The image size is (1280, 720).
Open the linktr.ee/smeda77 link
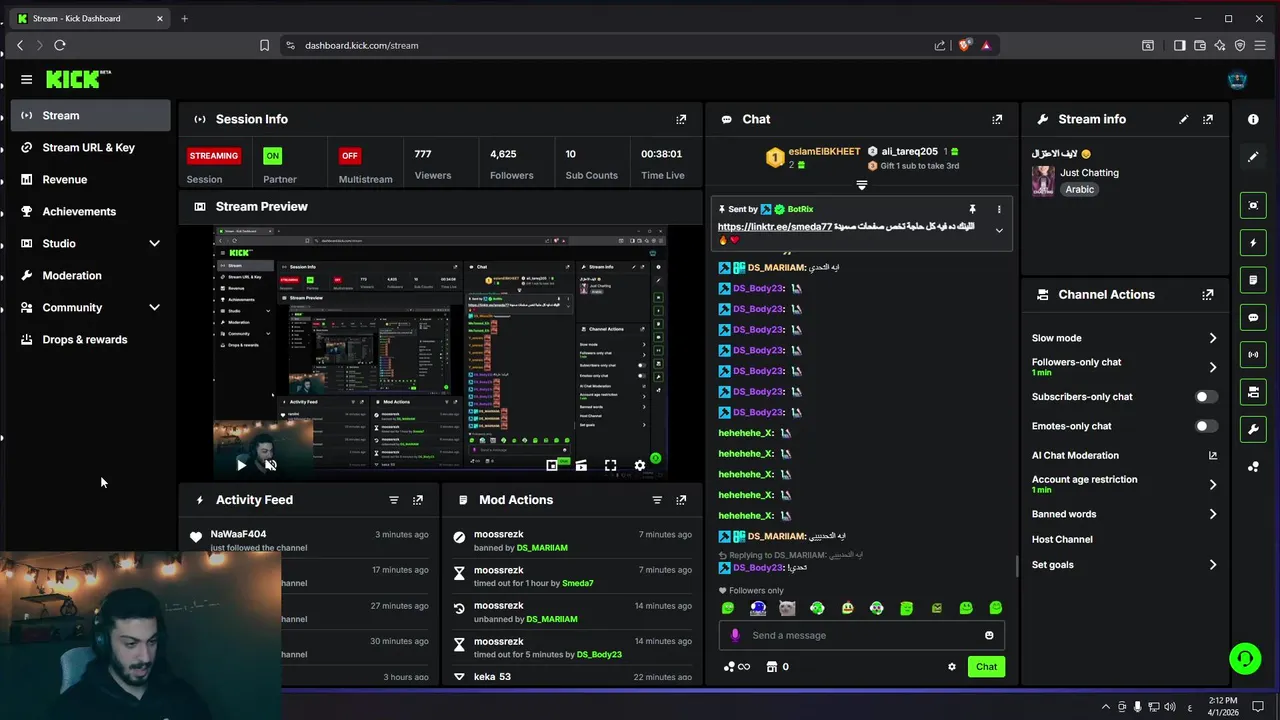tap(775, 227)
